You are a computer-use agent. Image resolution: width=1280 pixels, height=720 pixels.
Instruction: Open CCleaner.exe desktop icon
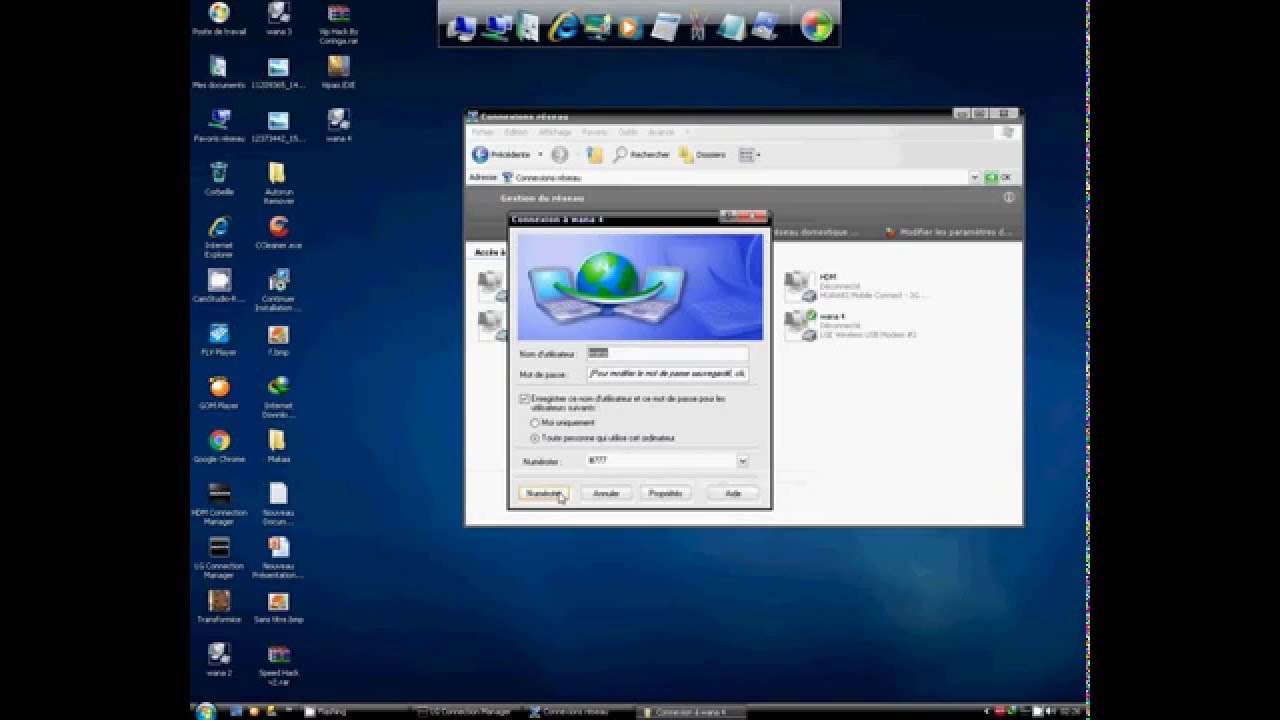[279, 233]
